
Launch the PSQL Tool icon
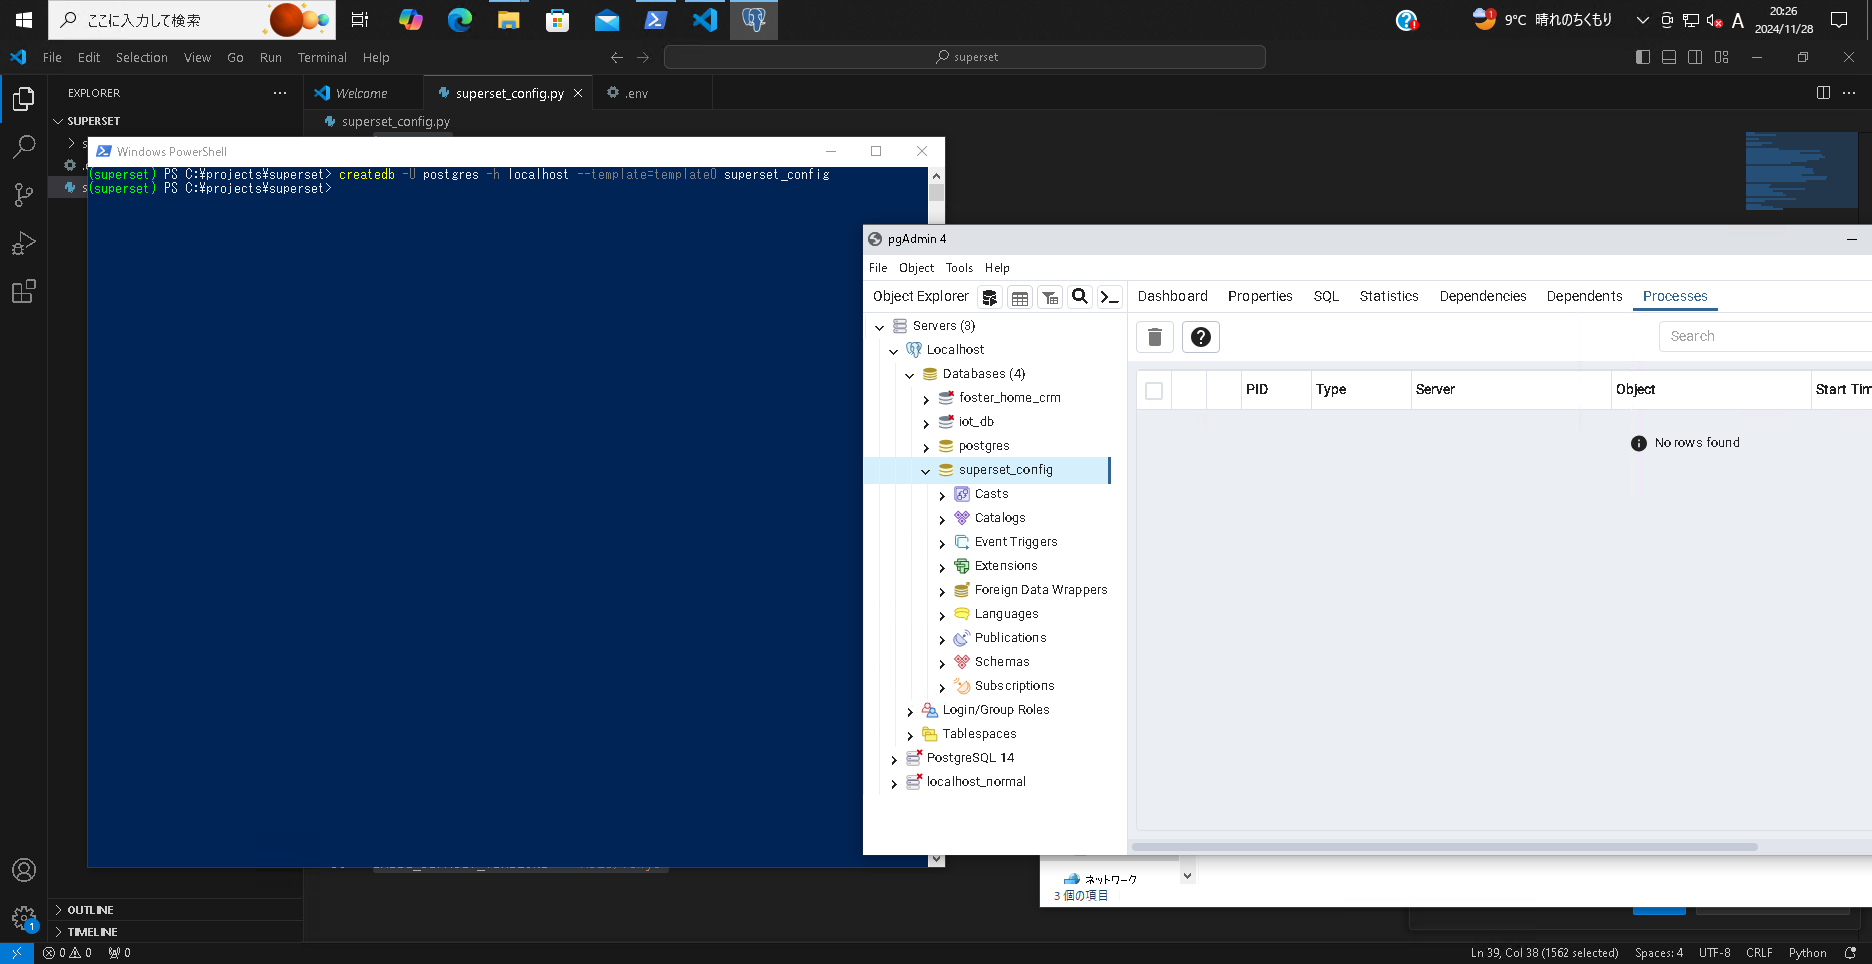click(x=1109, y=297)
